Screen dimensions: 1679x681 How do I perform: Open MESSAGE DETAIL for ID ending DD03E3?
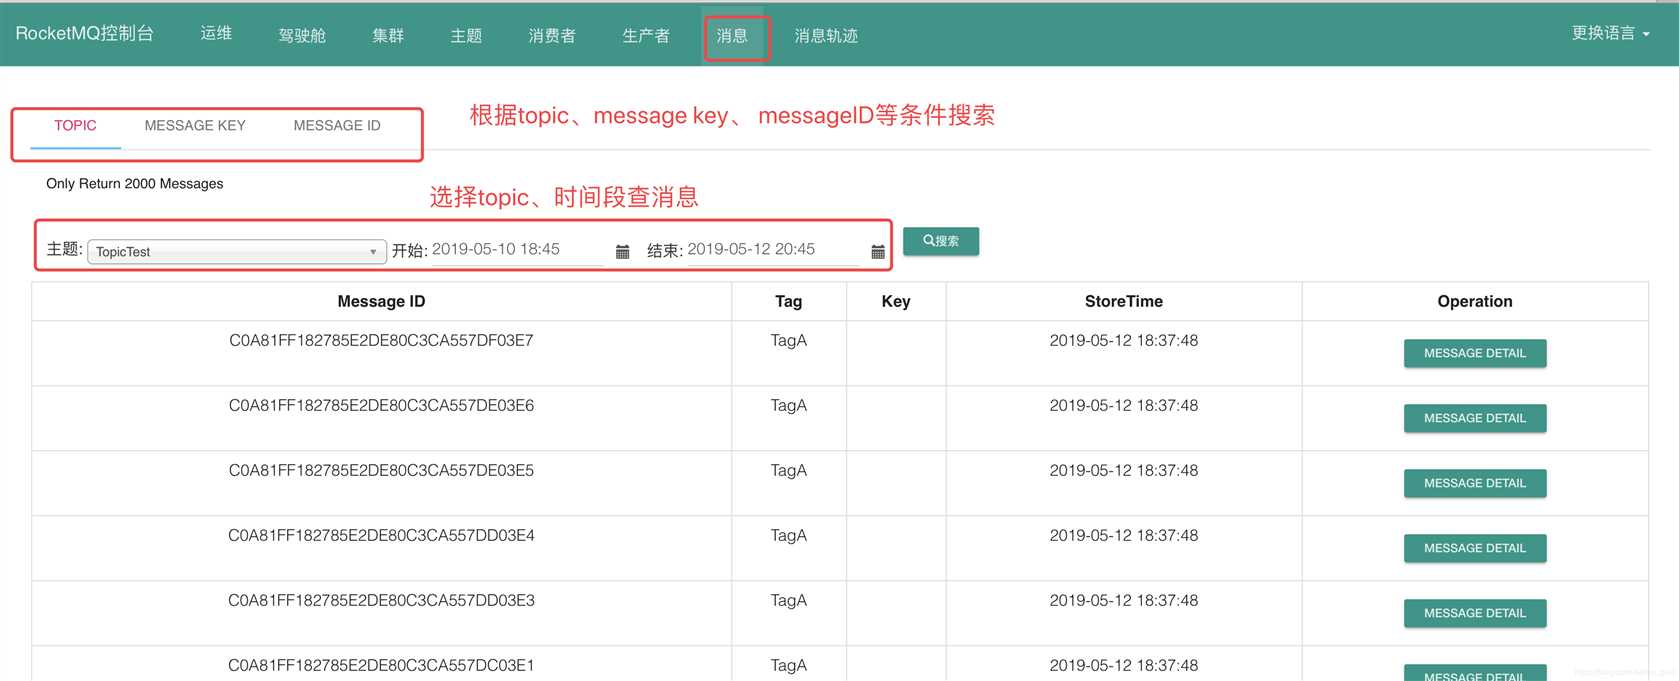(x=1475, y=613)
